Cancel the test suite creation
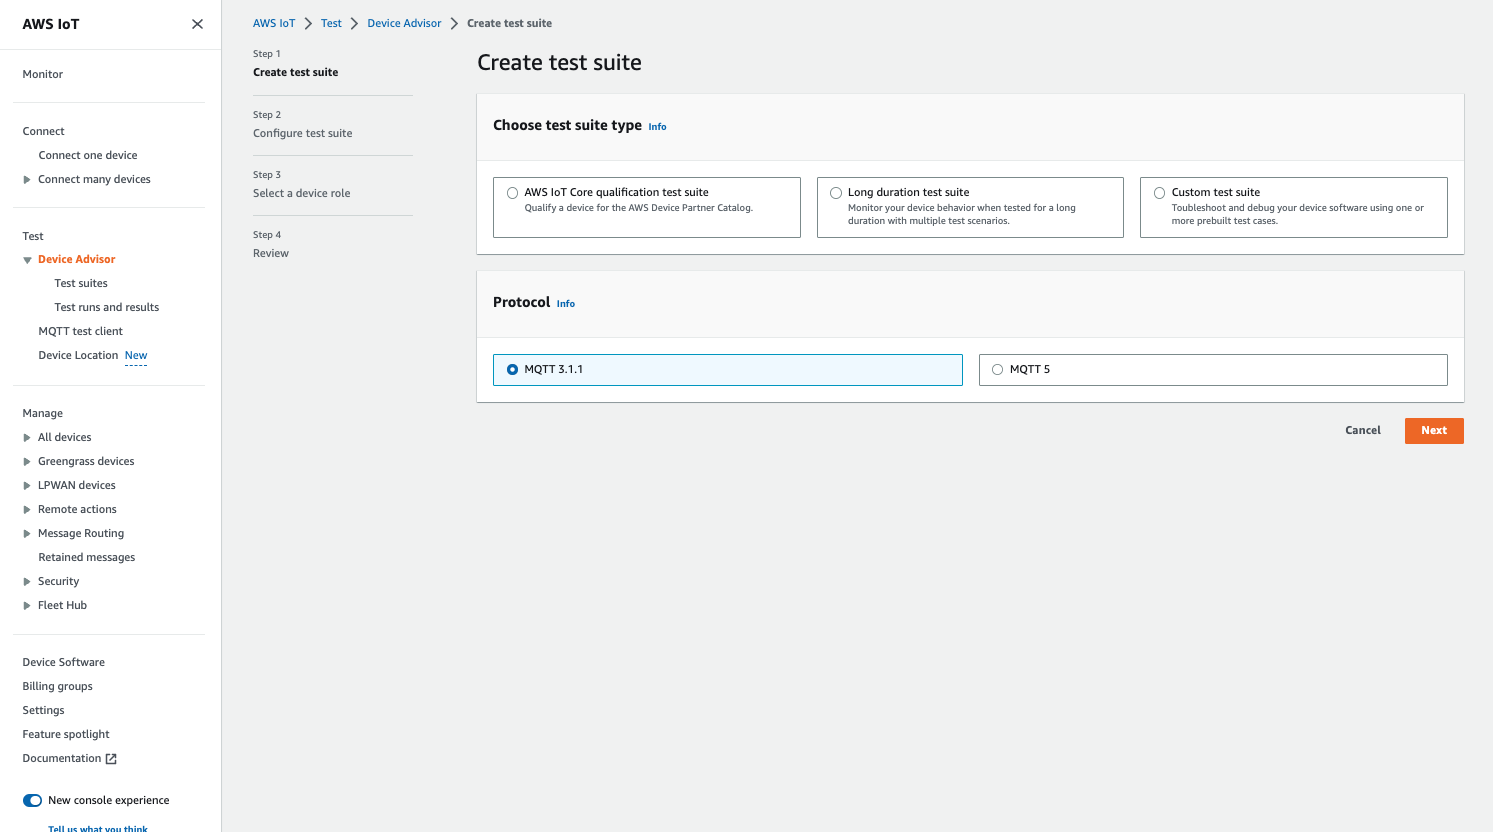Image resolution: width=1493 pixels, height=832 pixels. [x=1362, y=430]
